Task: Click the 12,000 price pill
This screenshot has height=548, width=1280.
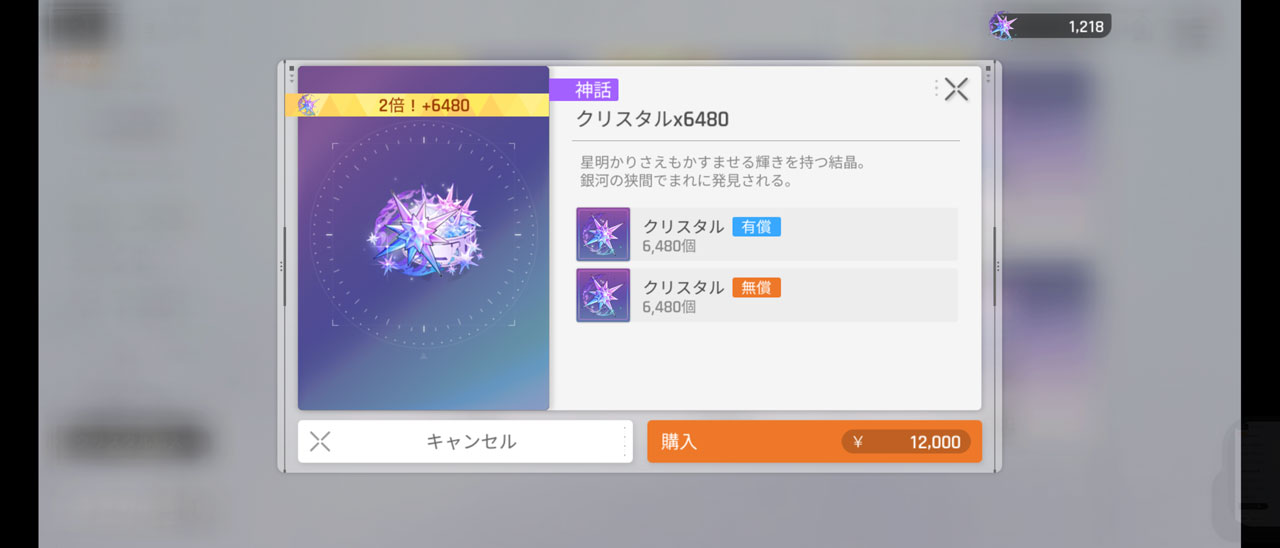Action: [x=906, y=442]
